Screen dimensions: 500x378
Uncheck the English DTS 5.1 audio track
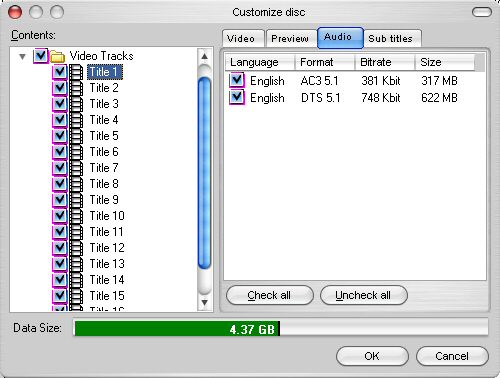tap(237, 97)
